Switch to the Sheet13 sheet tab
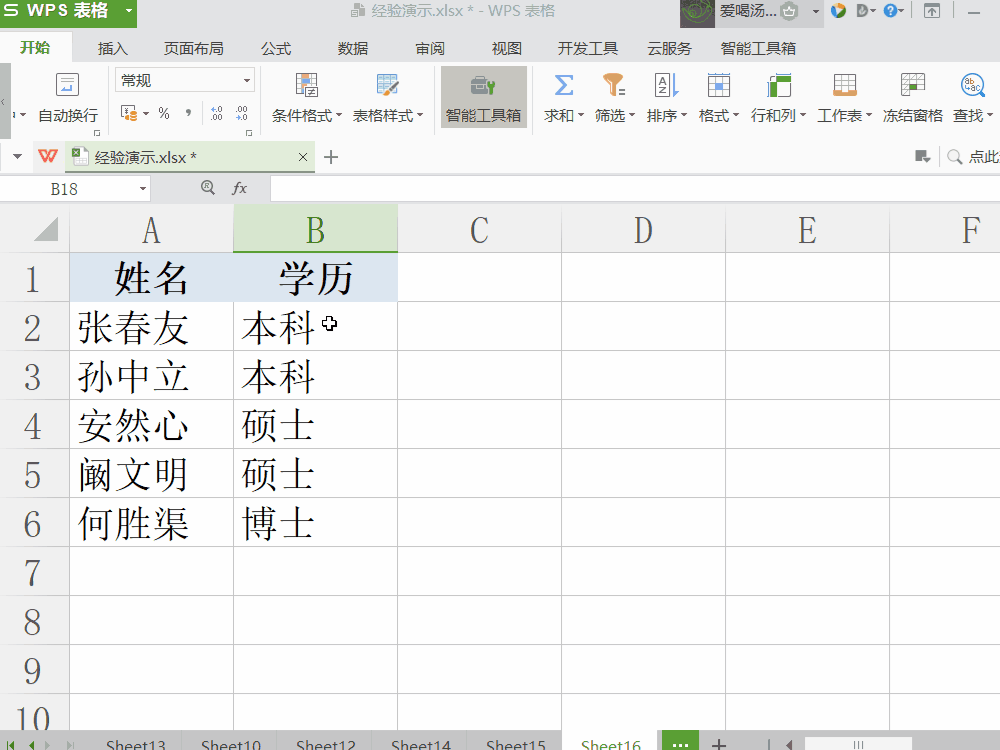The height and width of the screenshot is (750, 1000). pyautogui.click(x=135, y=743)
